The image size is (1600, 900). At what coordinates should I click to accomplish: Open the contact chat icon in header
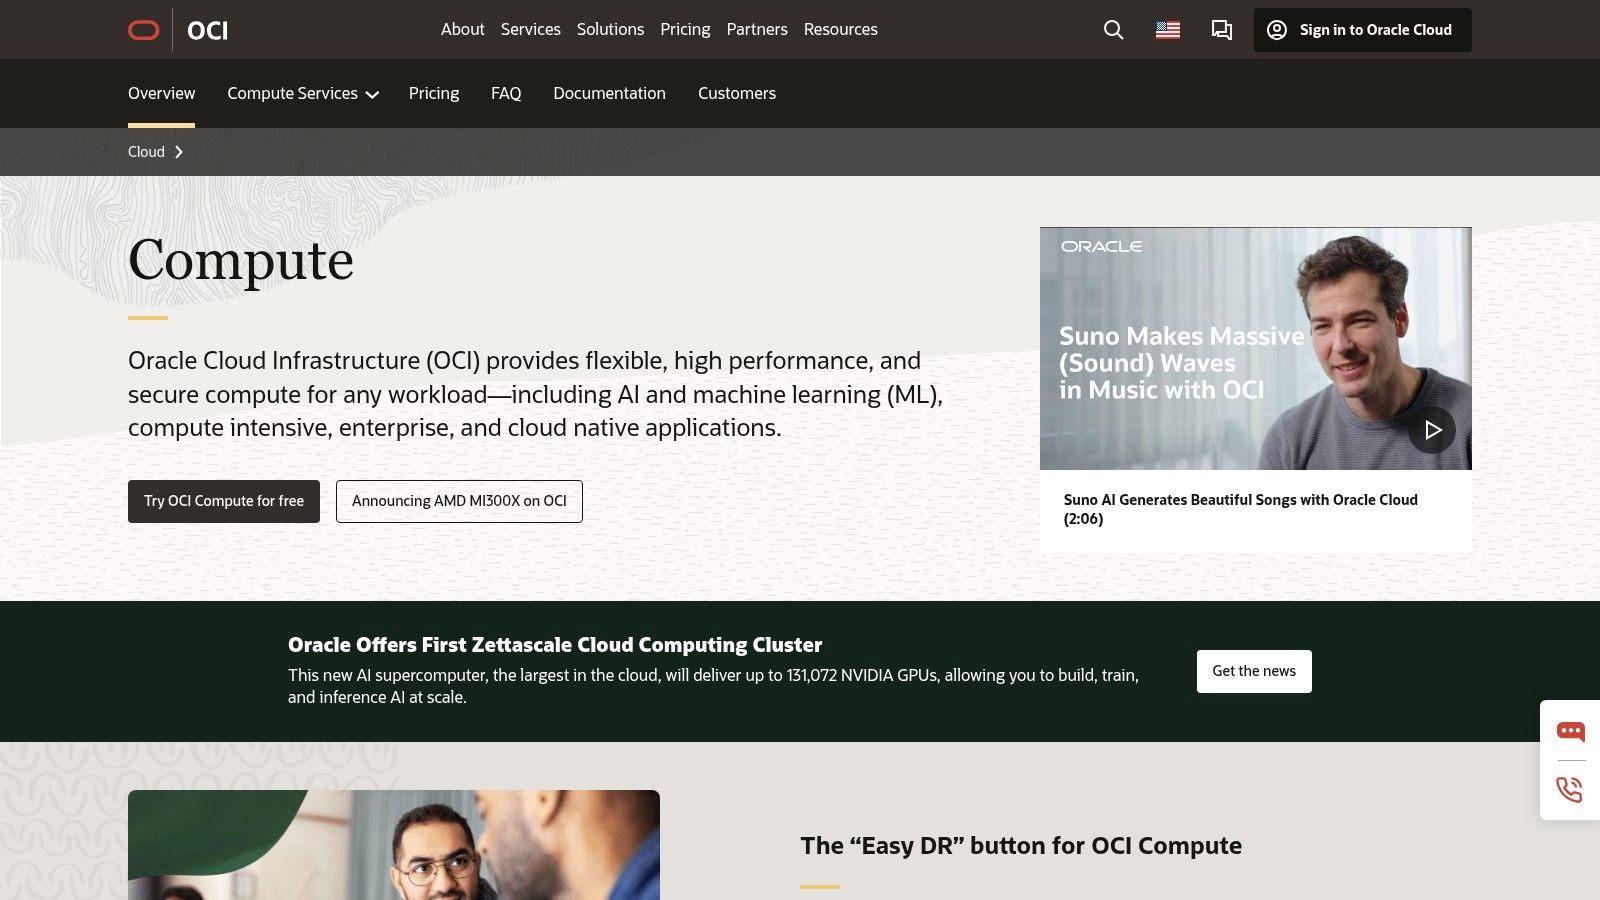[1222, 30]
